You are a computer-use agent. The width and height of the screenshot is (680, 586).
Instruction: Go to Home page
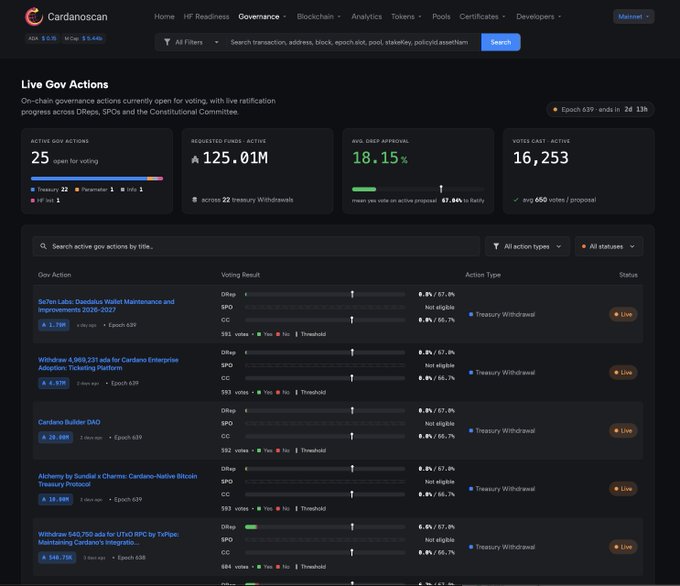[164, 16]
